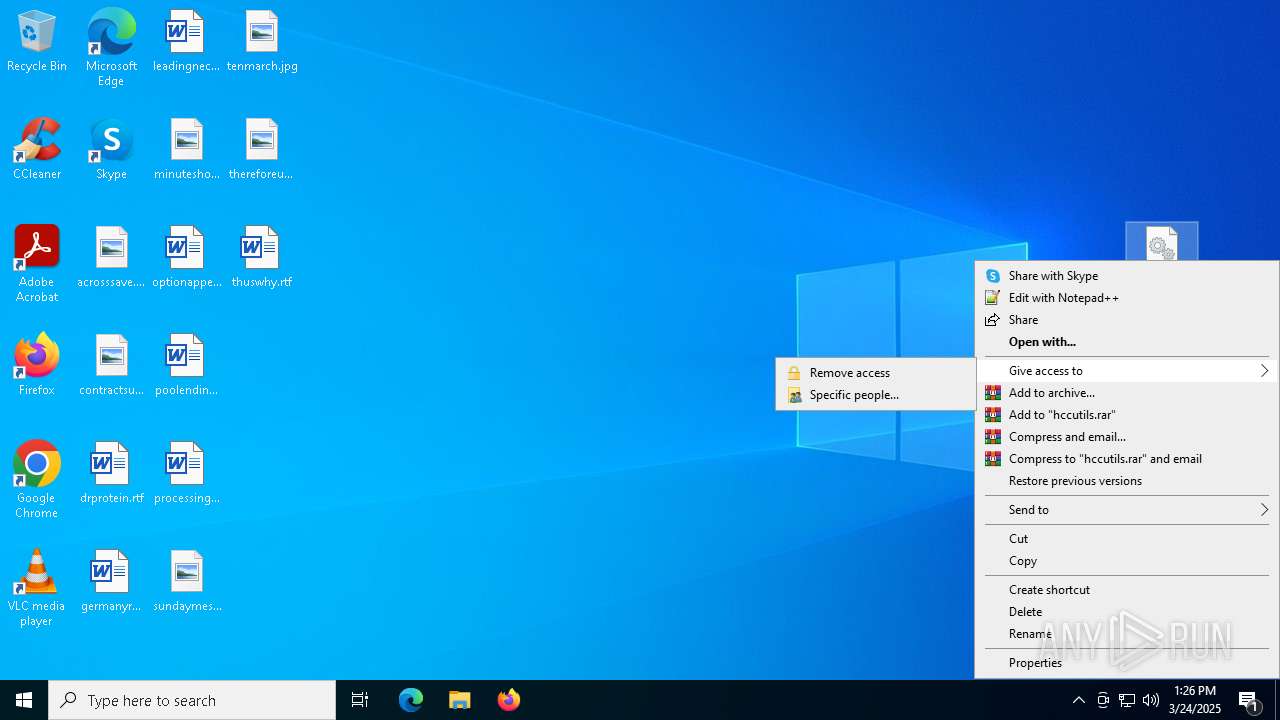
Task: Select the contractsu image file
Action: click(111, 365)
